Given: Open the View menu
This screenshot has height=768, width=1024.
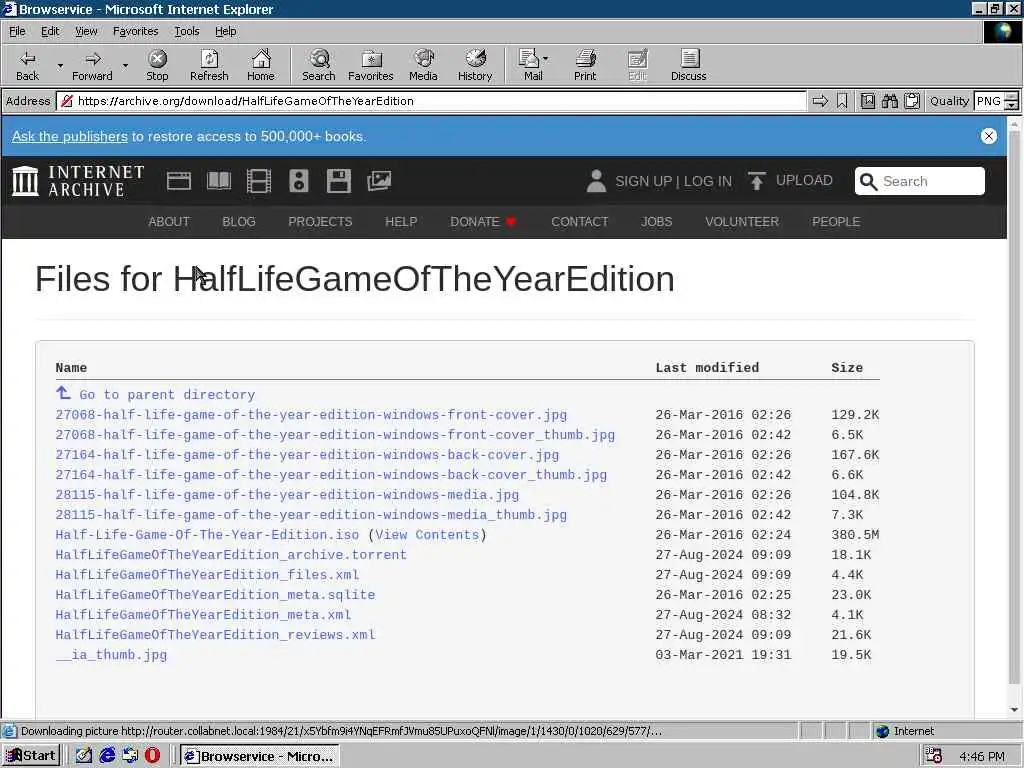Looking at the screenshot, I should pyautogui.click(x=86, y=31).
